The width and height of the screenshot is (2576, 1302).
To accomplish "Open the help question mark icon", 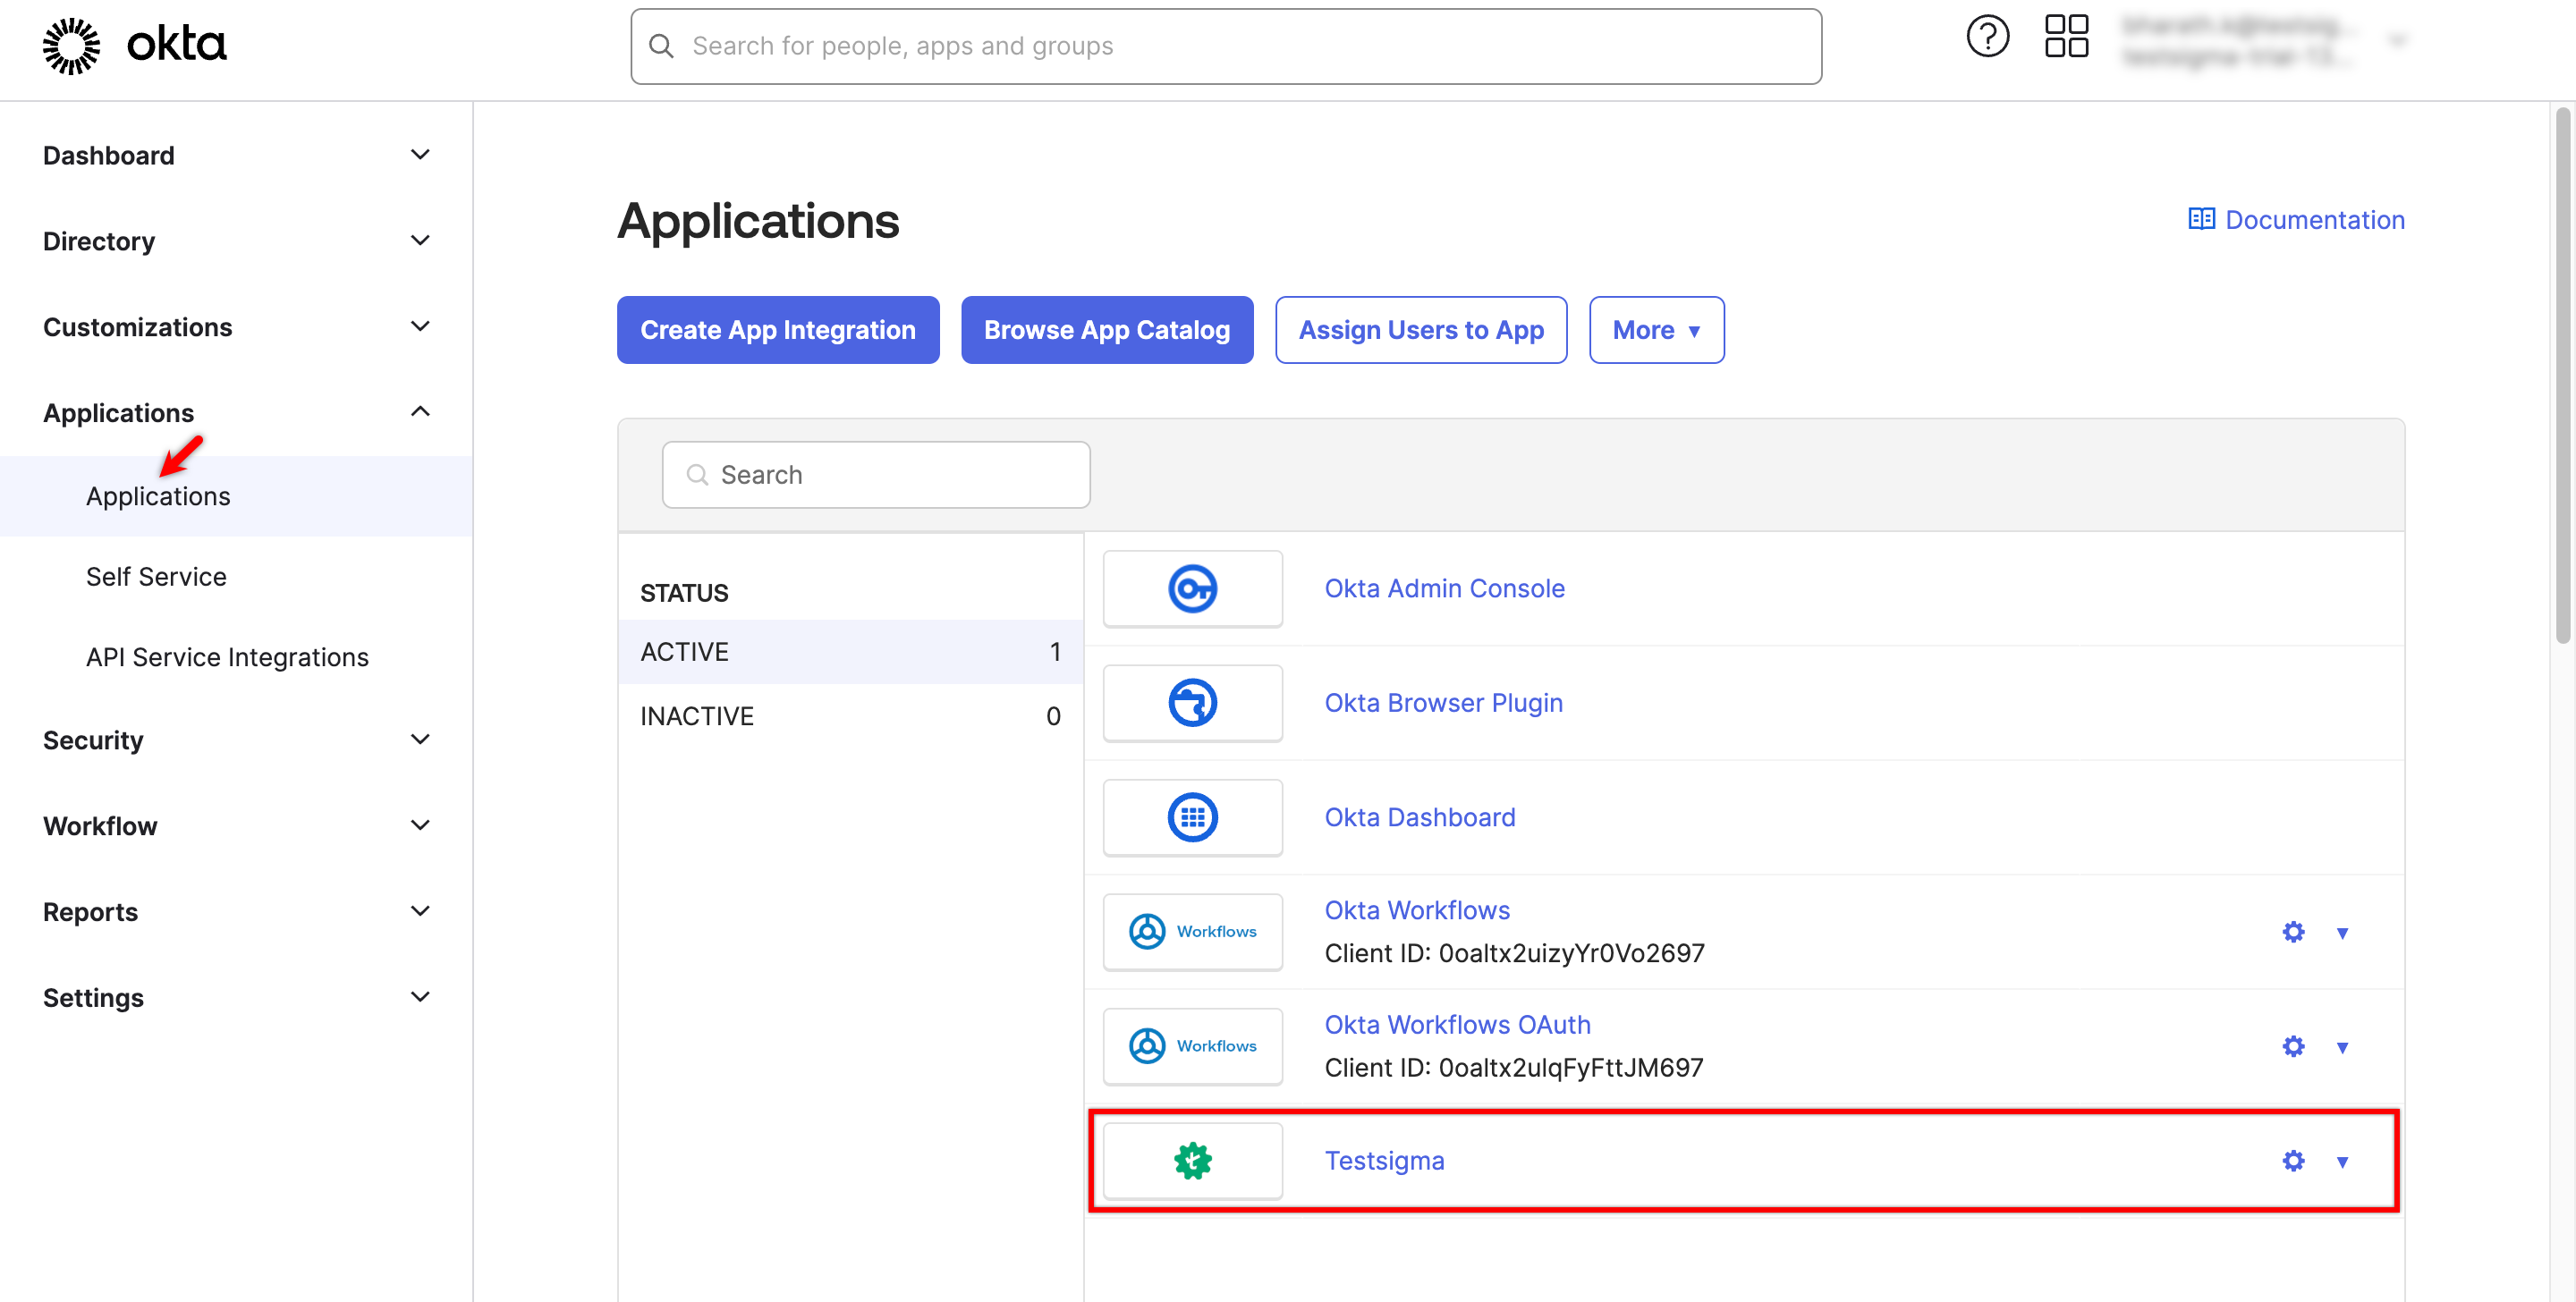I will (1988, 36).
